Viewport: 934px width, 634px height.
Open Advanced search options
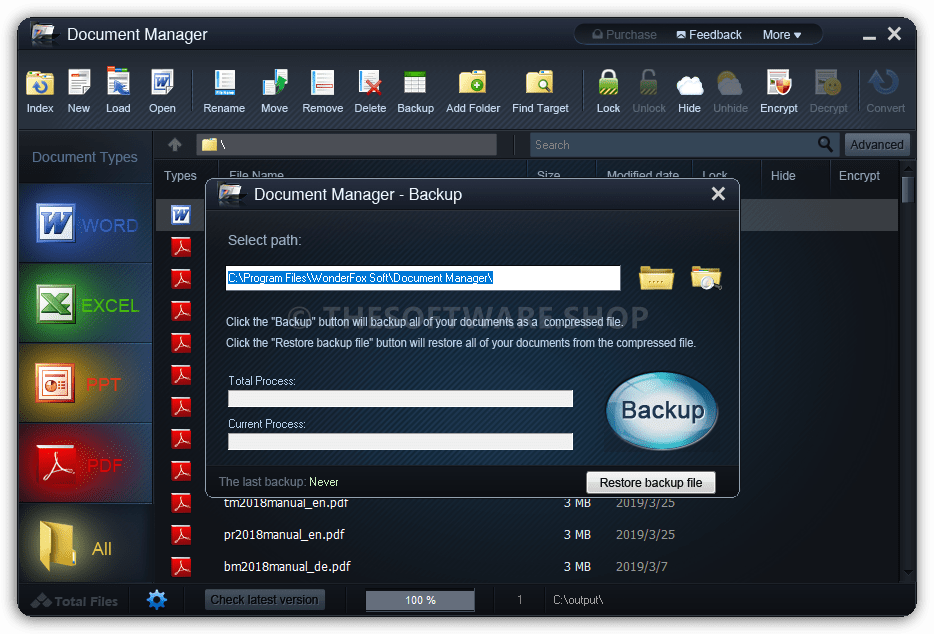point(877,145)
